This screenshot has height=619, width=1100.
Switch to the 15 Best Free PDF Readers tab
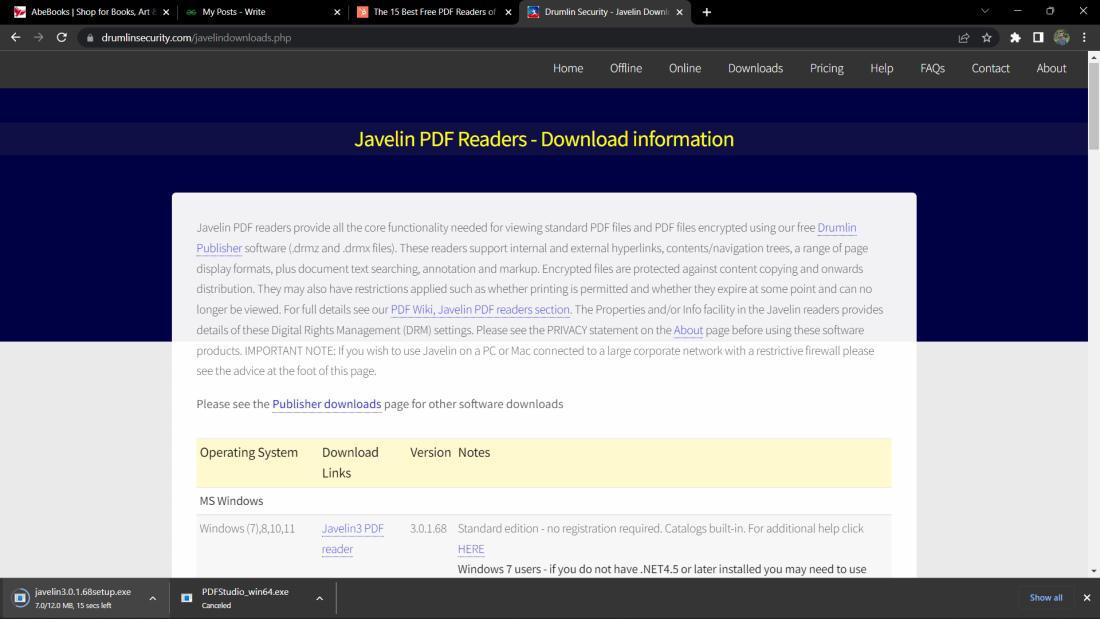point(434,12)
